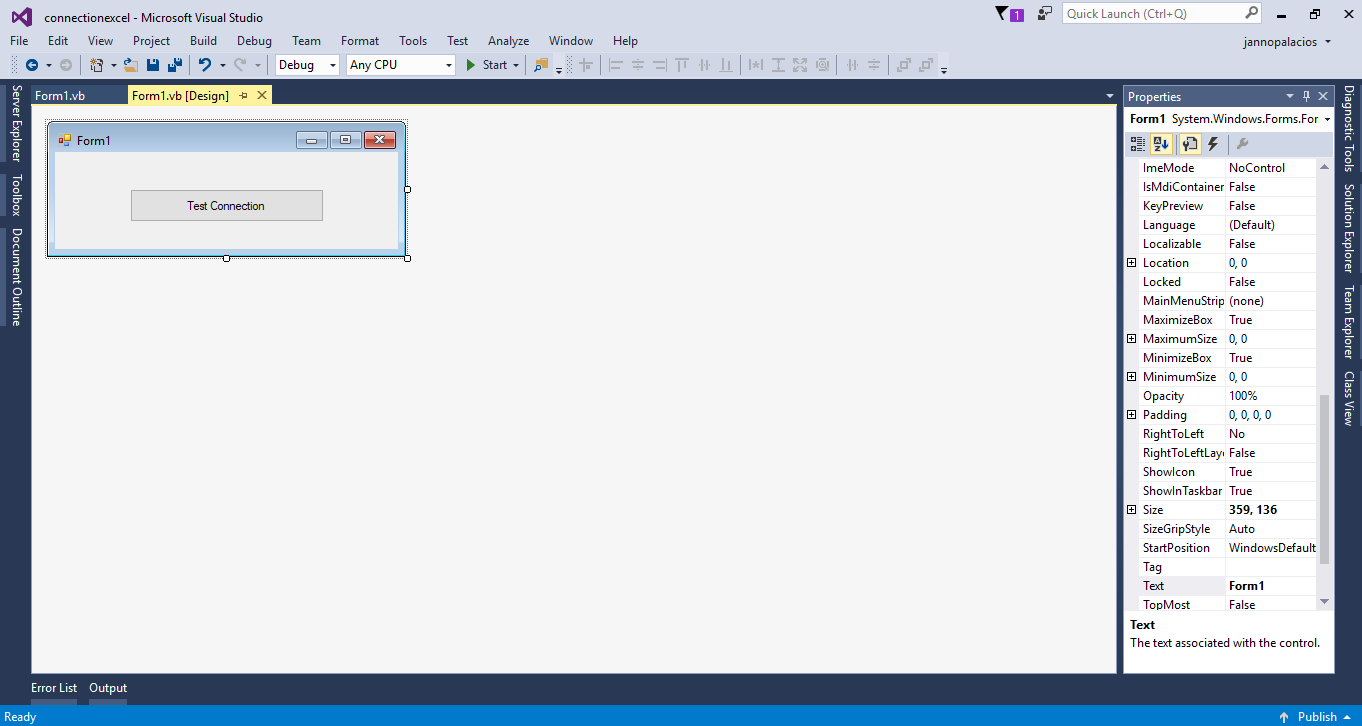1362x726 pixels.
Task: Click the Align Lefts layout icon
Action: [x=616, y=65]
